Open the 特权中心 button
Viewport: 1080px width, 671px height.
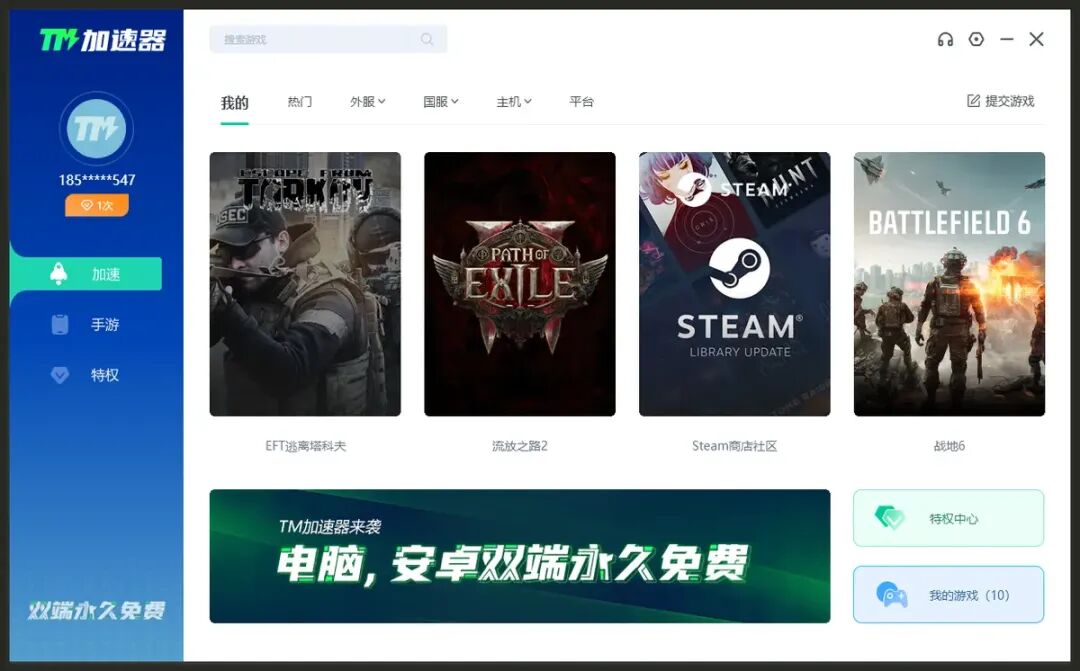(948, 518)
